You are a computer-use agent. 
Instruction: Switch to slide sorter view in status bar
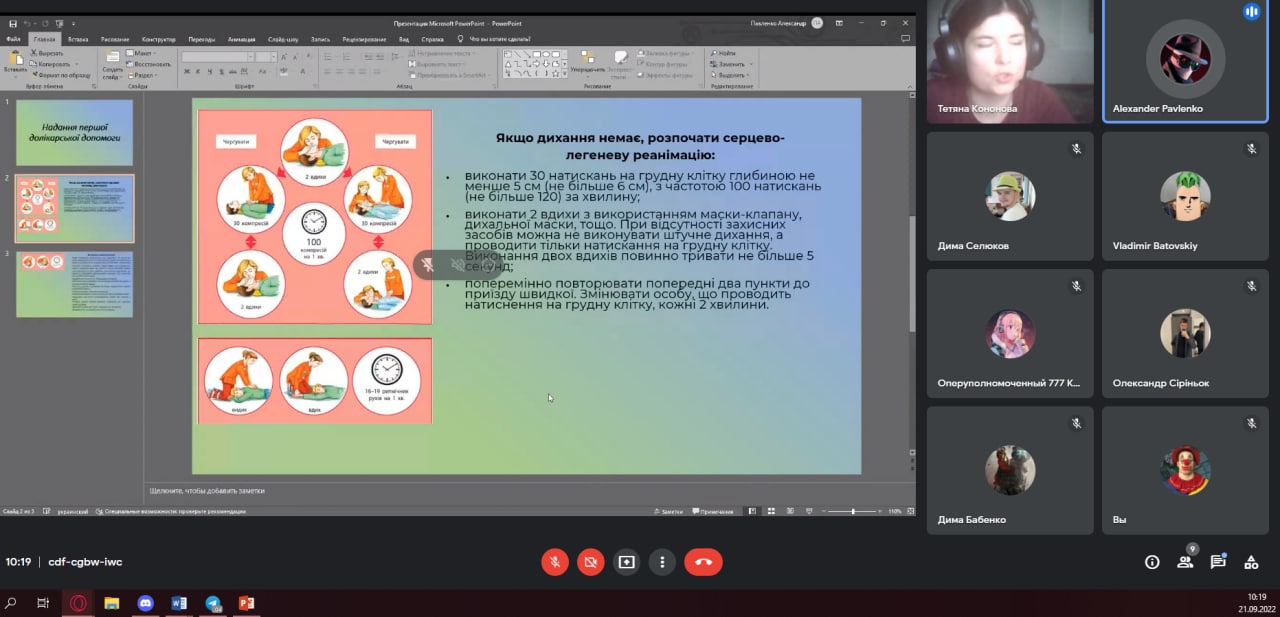769,511
